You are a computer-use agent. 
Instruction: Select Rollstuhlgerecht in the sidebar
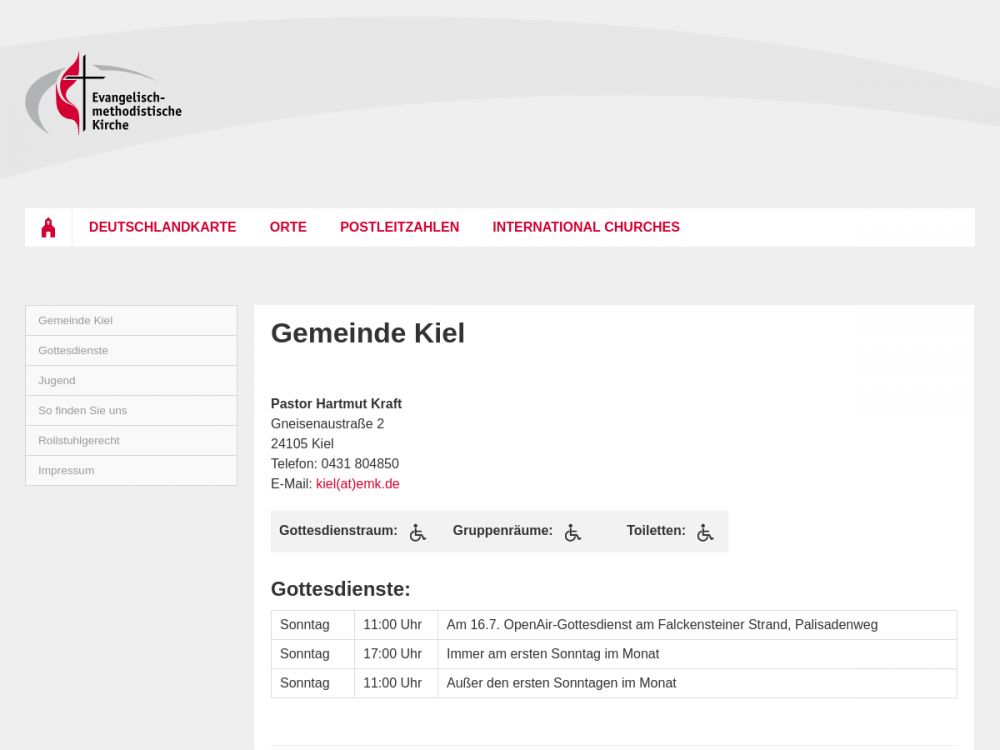click(x=79, y=441)
